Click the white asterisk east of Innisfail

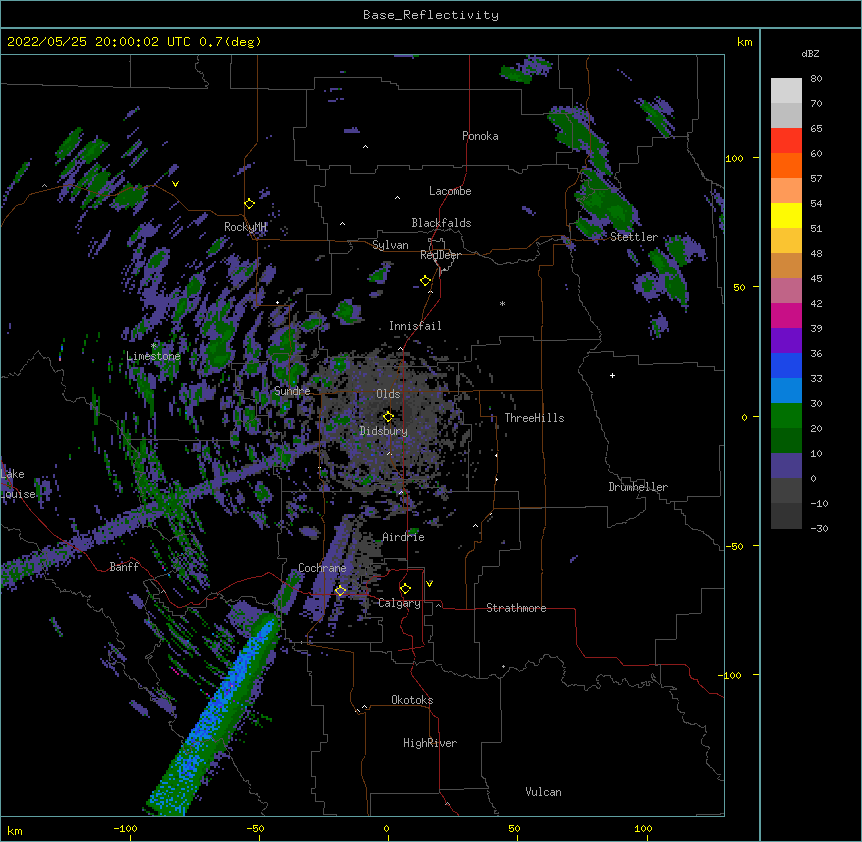[502, 303]
